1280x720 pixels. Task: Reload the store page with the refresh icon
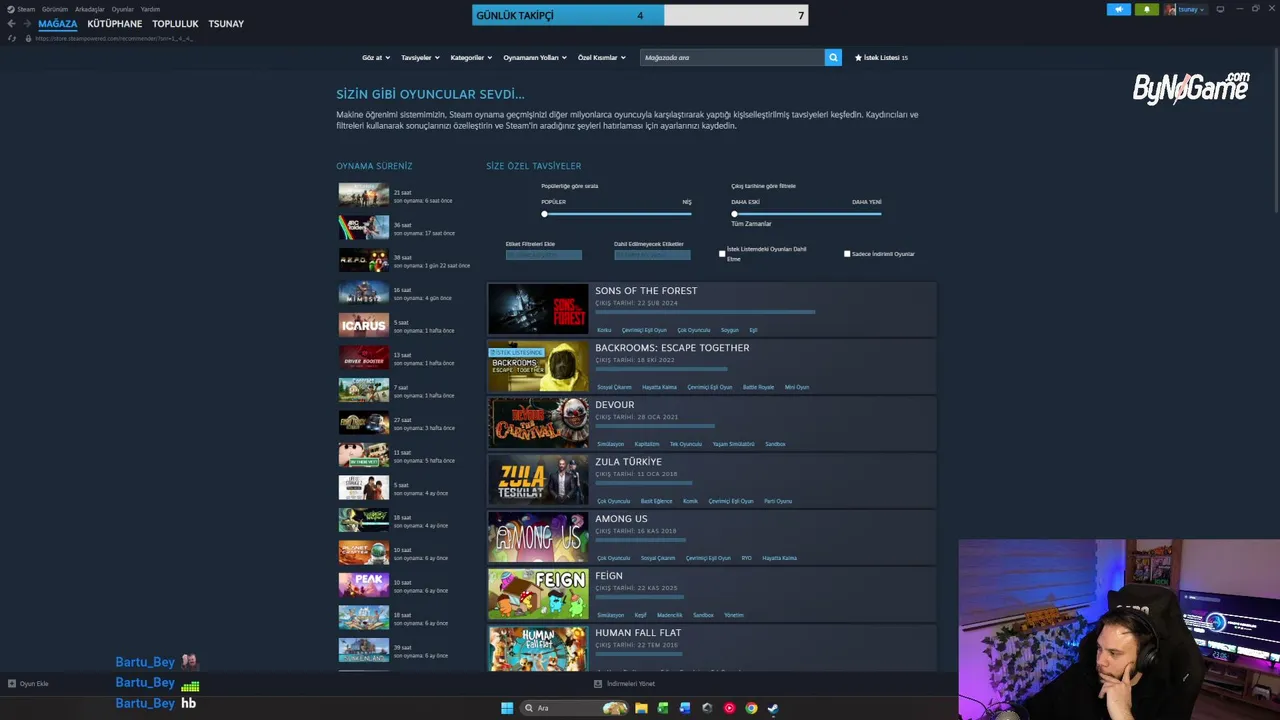12,38
